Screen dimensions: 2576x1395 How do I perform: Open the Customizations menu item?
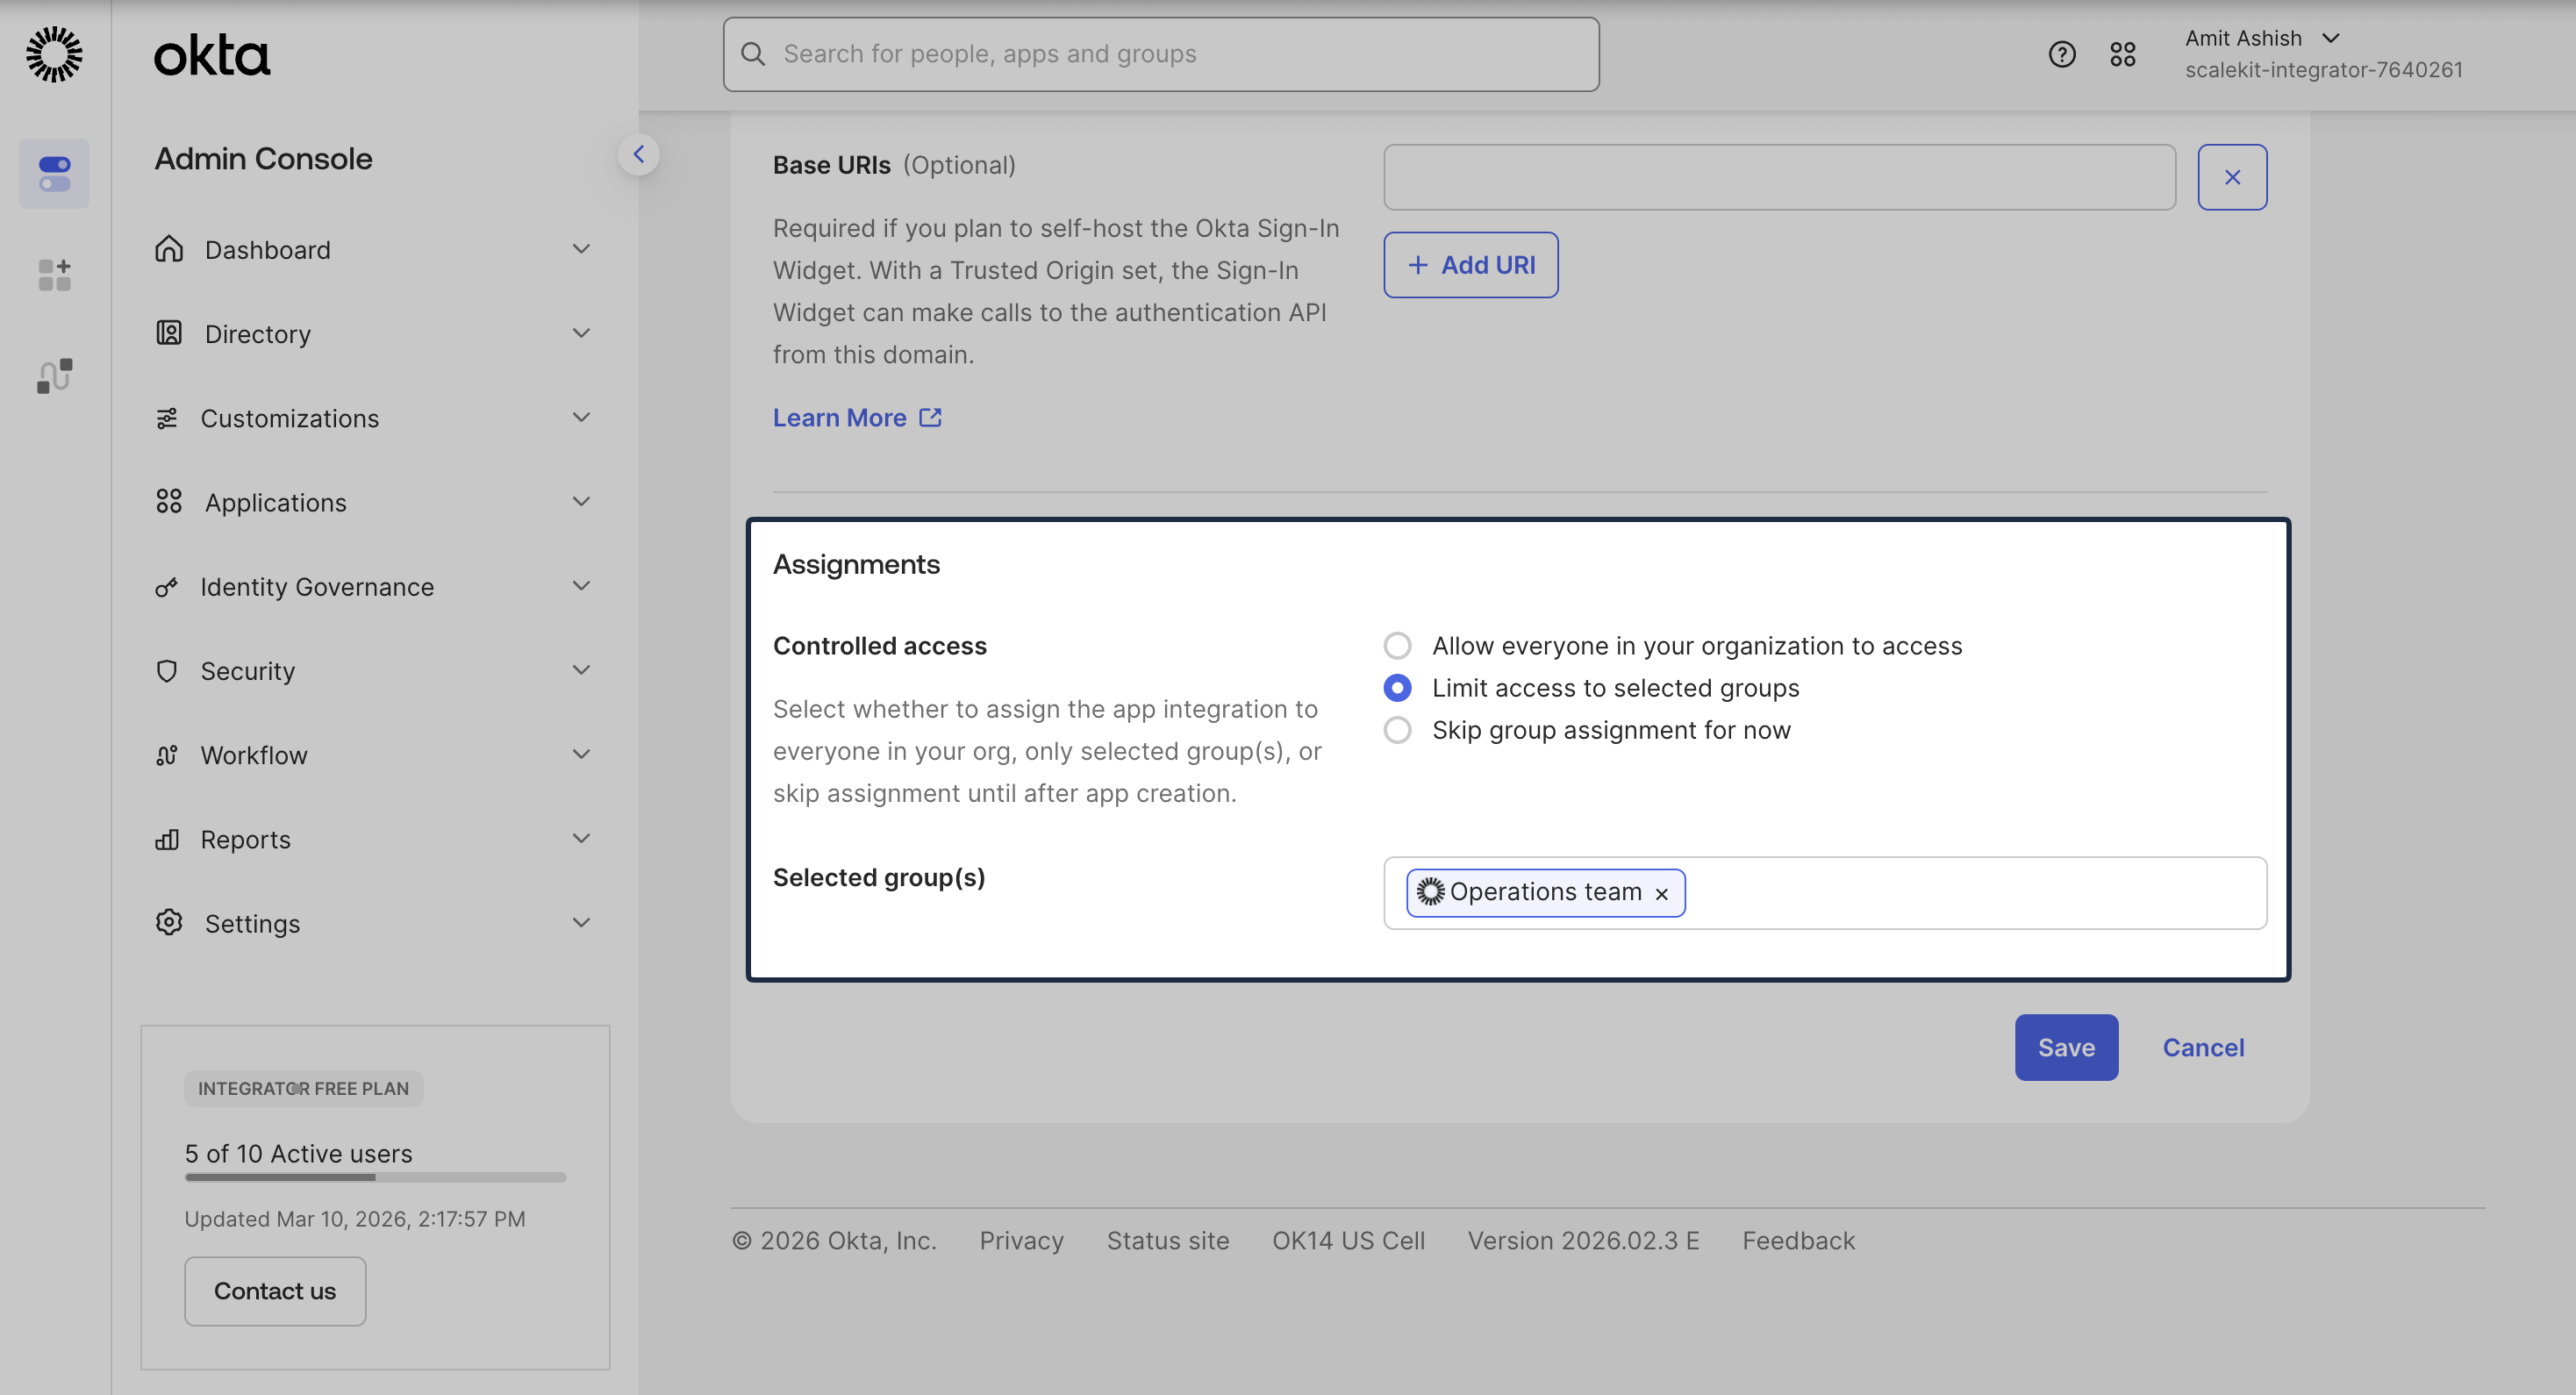click(x=290, y=418)
